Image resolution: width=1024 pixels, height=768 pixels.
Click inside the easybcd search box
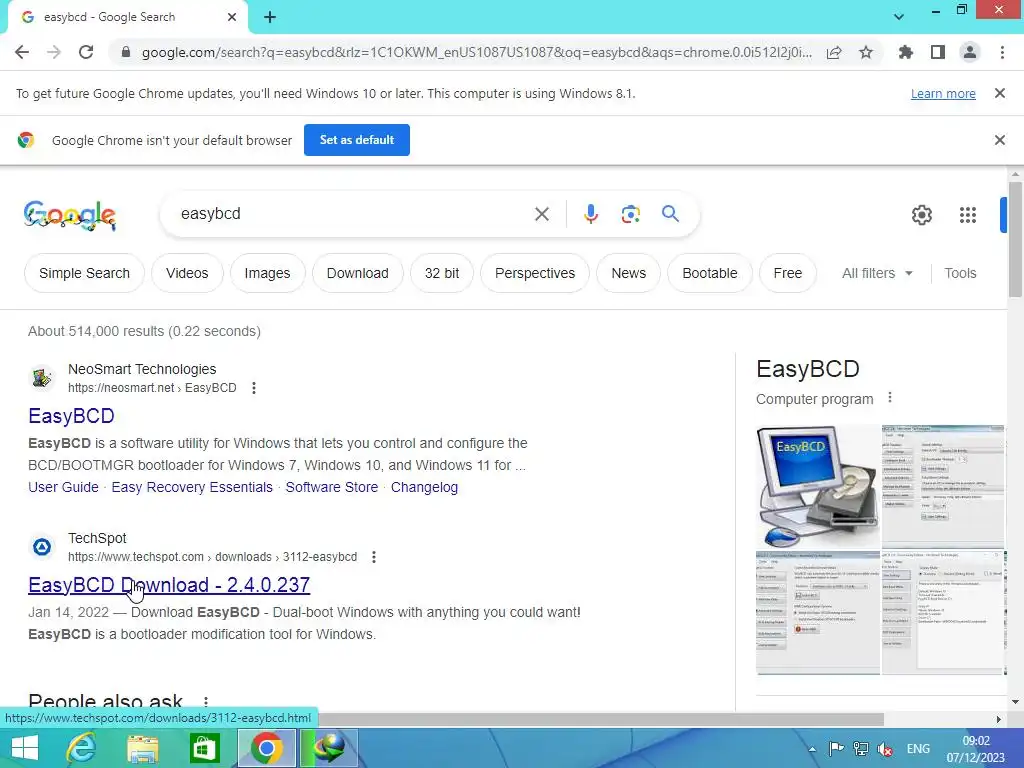(346, 214)
